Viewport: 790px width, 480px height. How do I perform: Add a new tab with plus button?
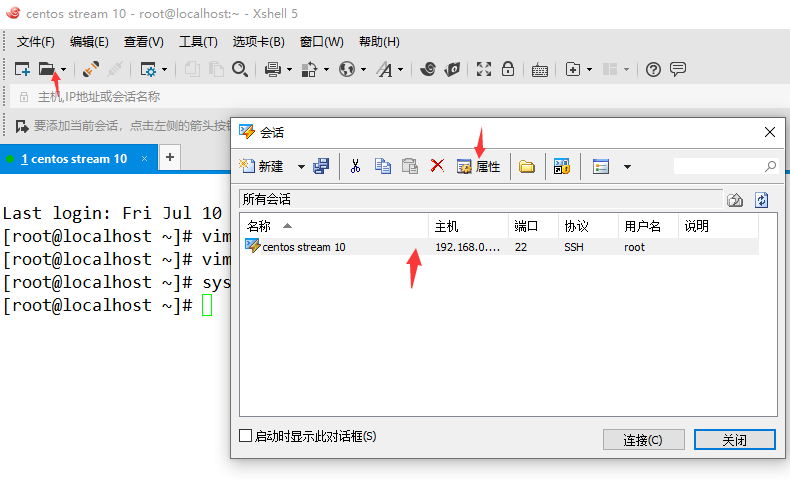170,157
